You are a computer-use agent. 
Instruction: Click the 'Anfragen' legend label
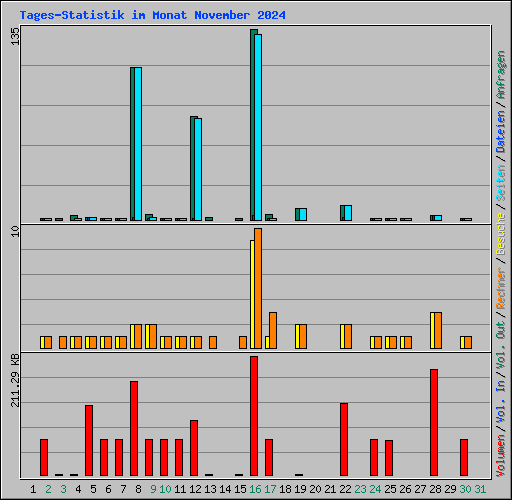(501, 75)
